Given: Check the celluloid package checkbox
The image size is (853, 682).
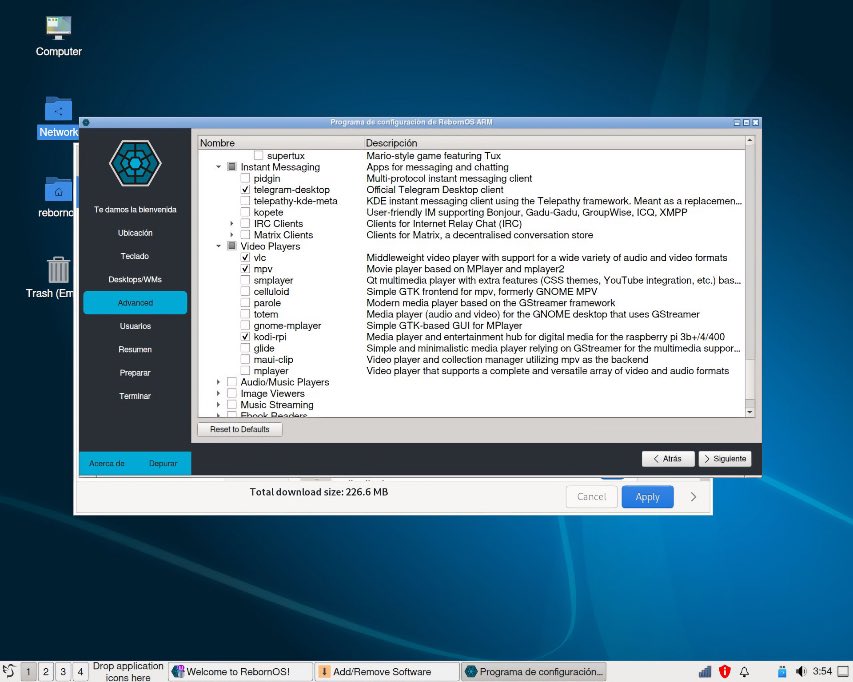Looking at the screenshot, I should (245, 292).
